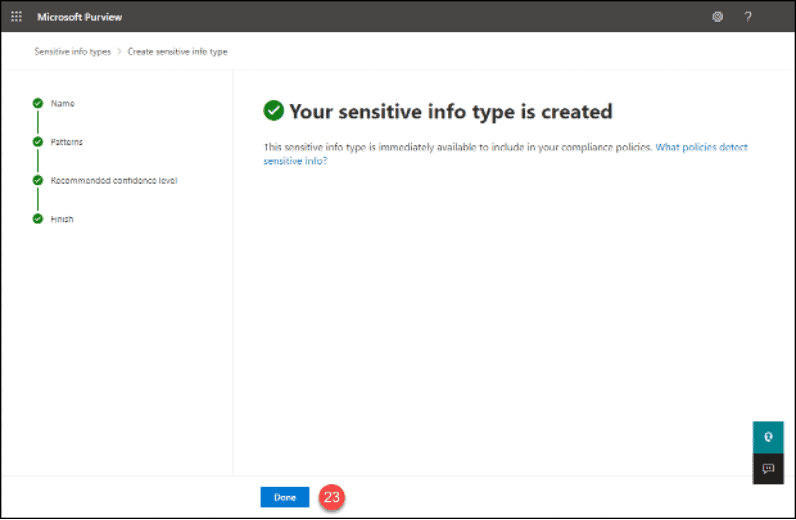Select Recommended confidence level step
This screenshot has height=520, width=796.
tap(114, 180)
